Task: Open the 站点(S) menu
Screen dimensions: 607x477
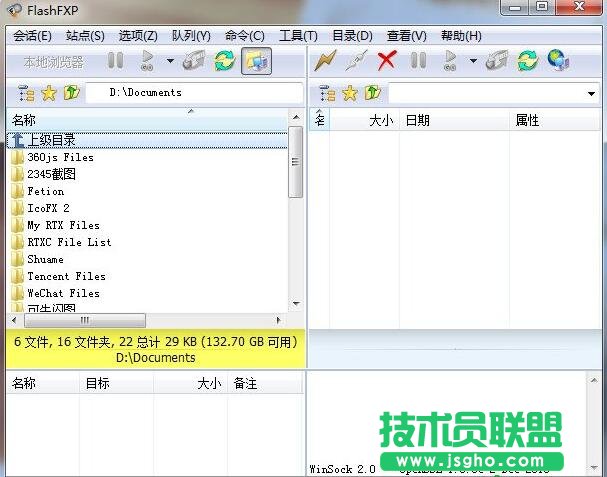Action: [85, 36]
